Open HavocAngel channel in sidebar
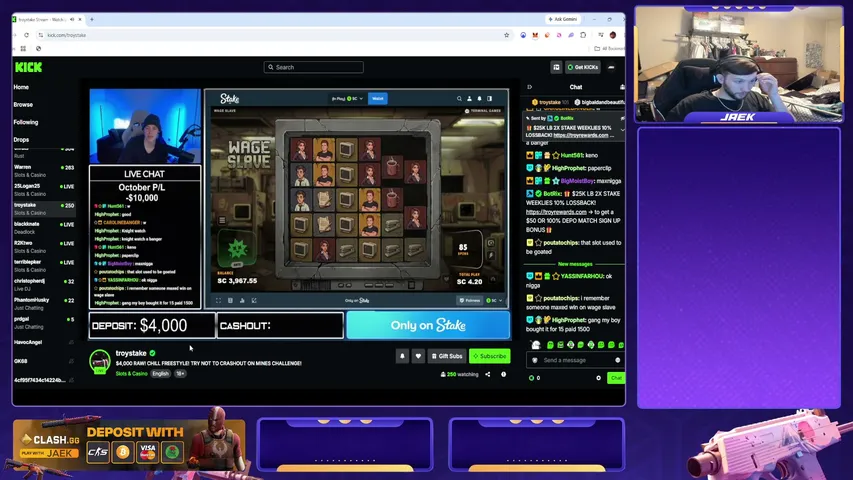853x480 pixels. click(44, 342)
